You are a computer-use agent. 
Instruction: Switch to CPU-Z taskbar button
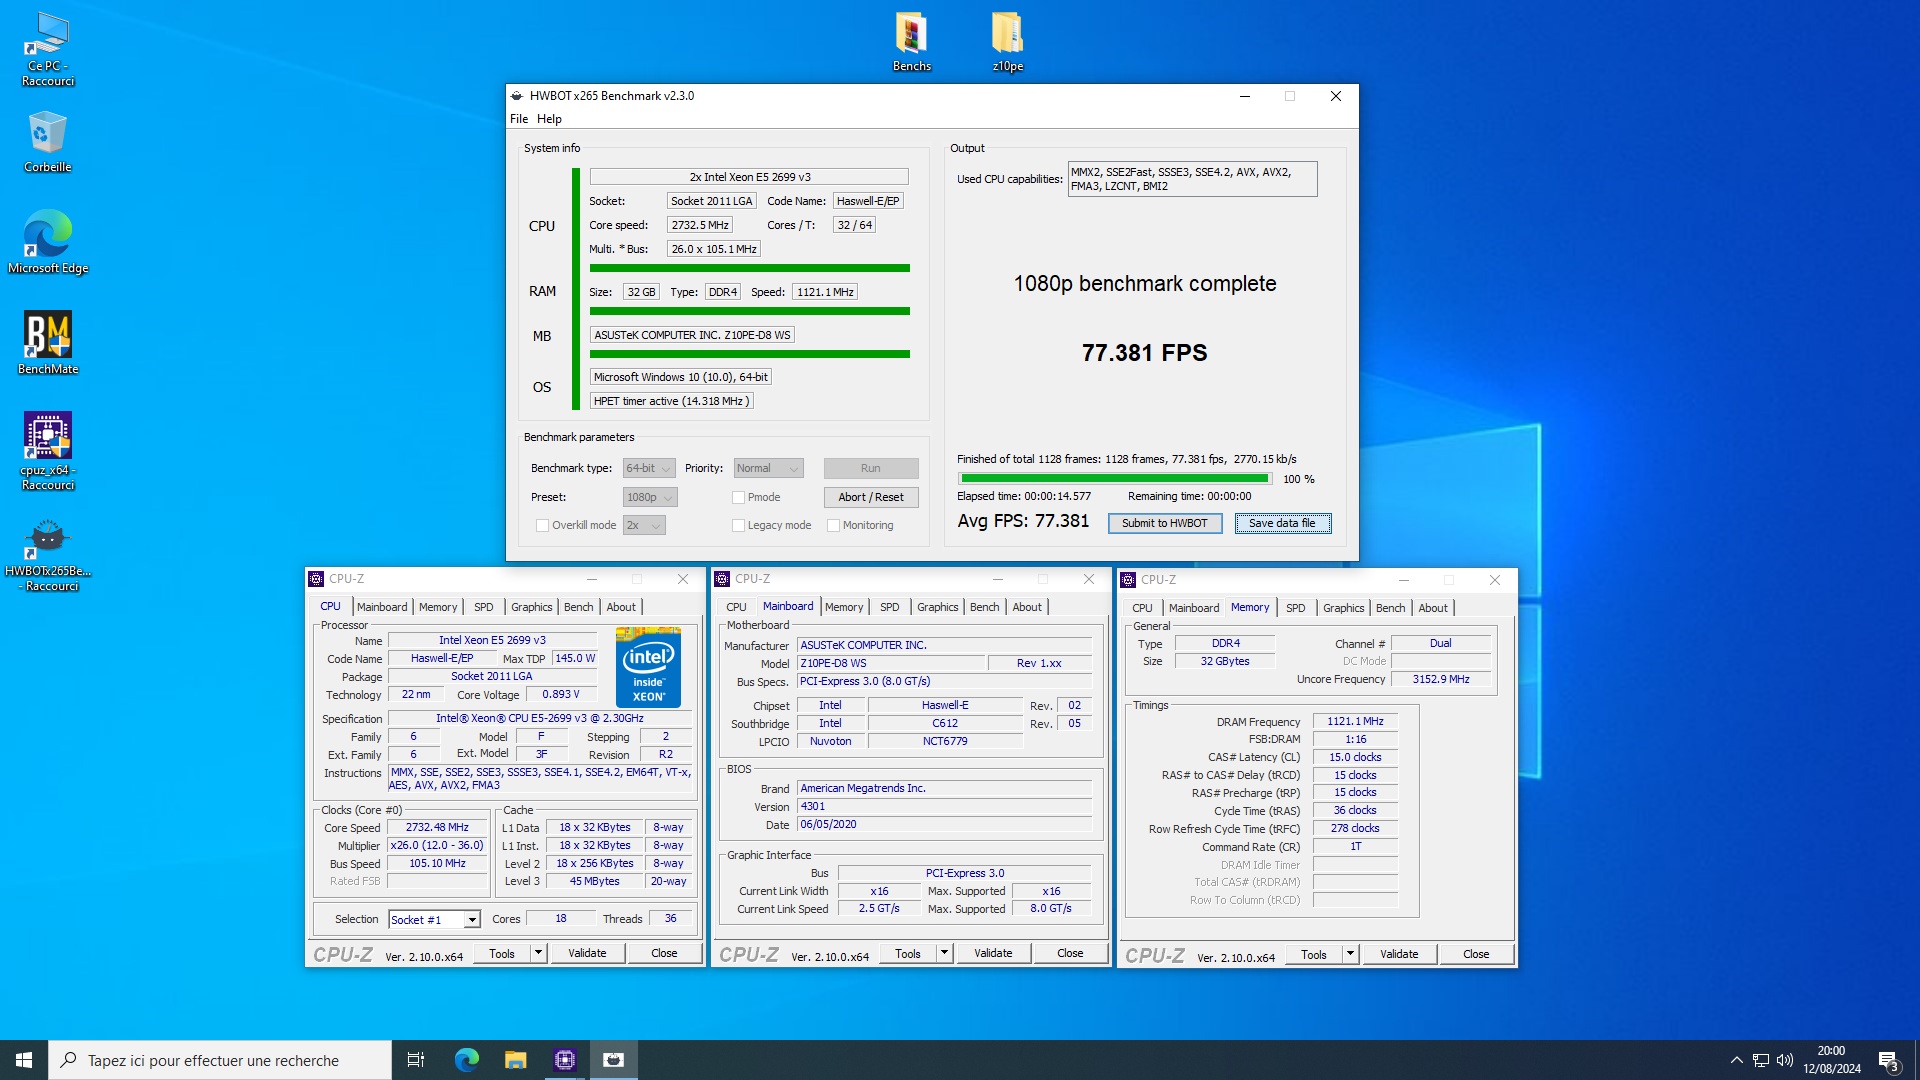coord(565,1060)
